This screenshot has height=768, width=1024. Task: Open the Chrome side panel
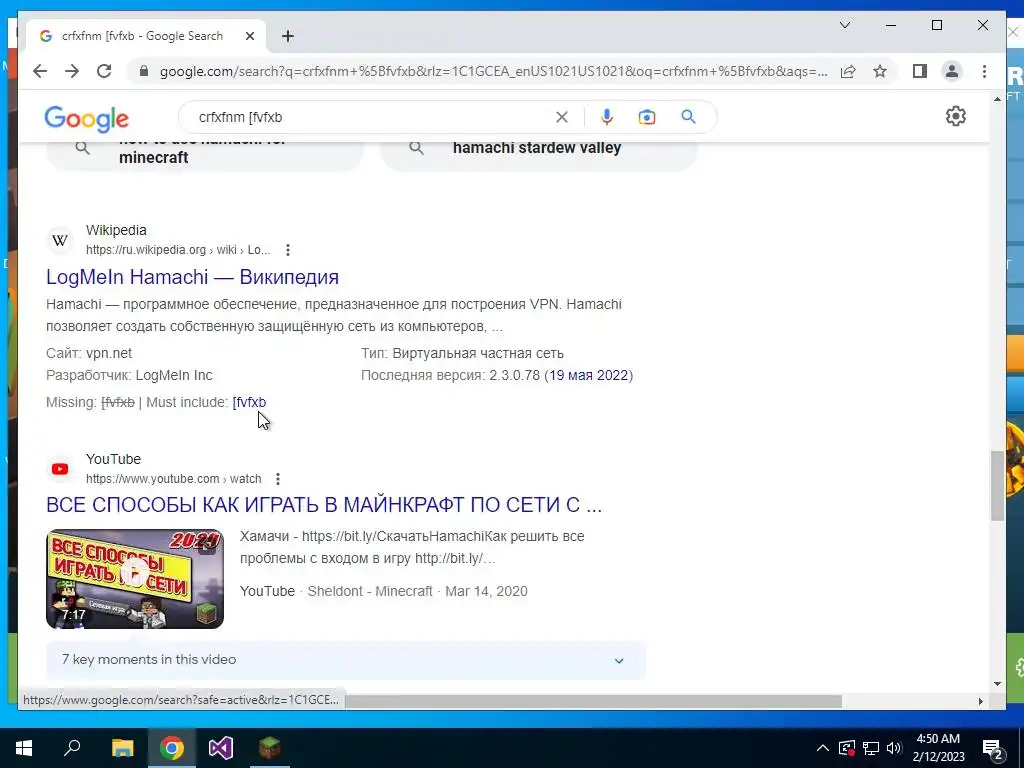pyautogui.click(x=920, y=71)
